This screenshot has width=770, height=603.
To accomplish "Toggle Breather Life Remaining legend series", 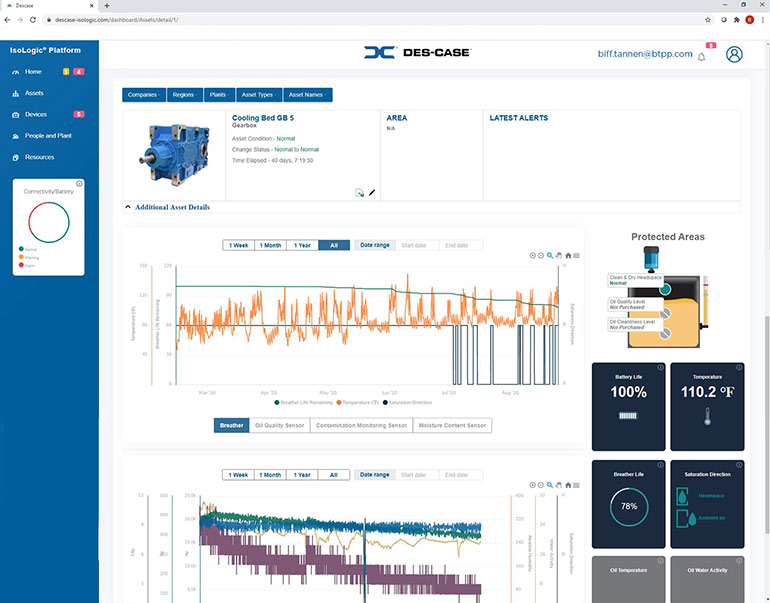I will point(303,403).
